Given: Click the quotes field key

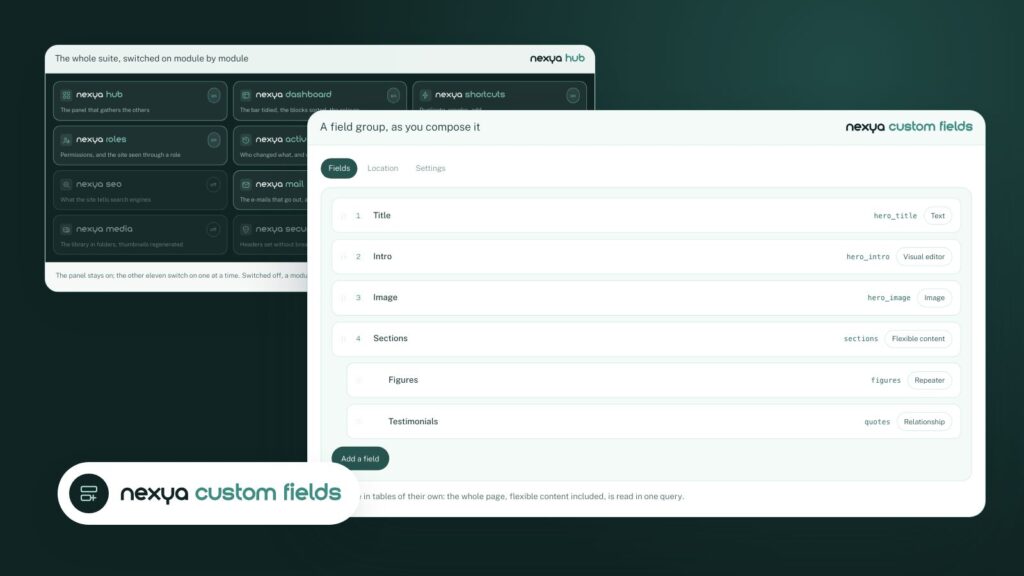Looking at the screenshot, I should coord(877,422).
